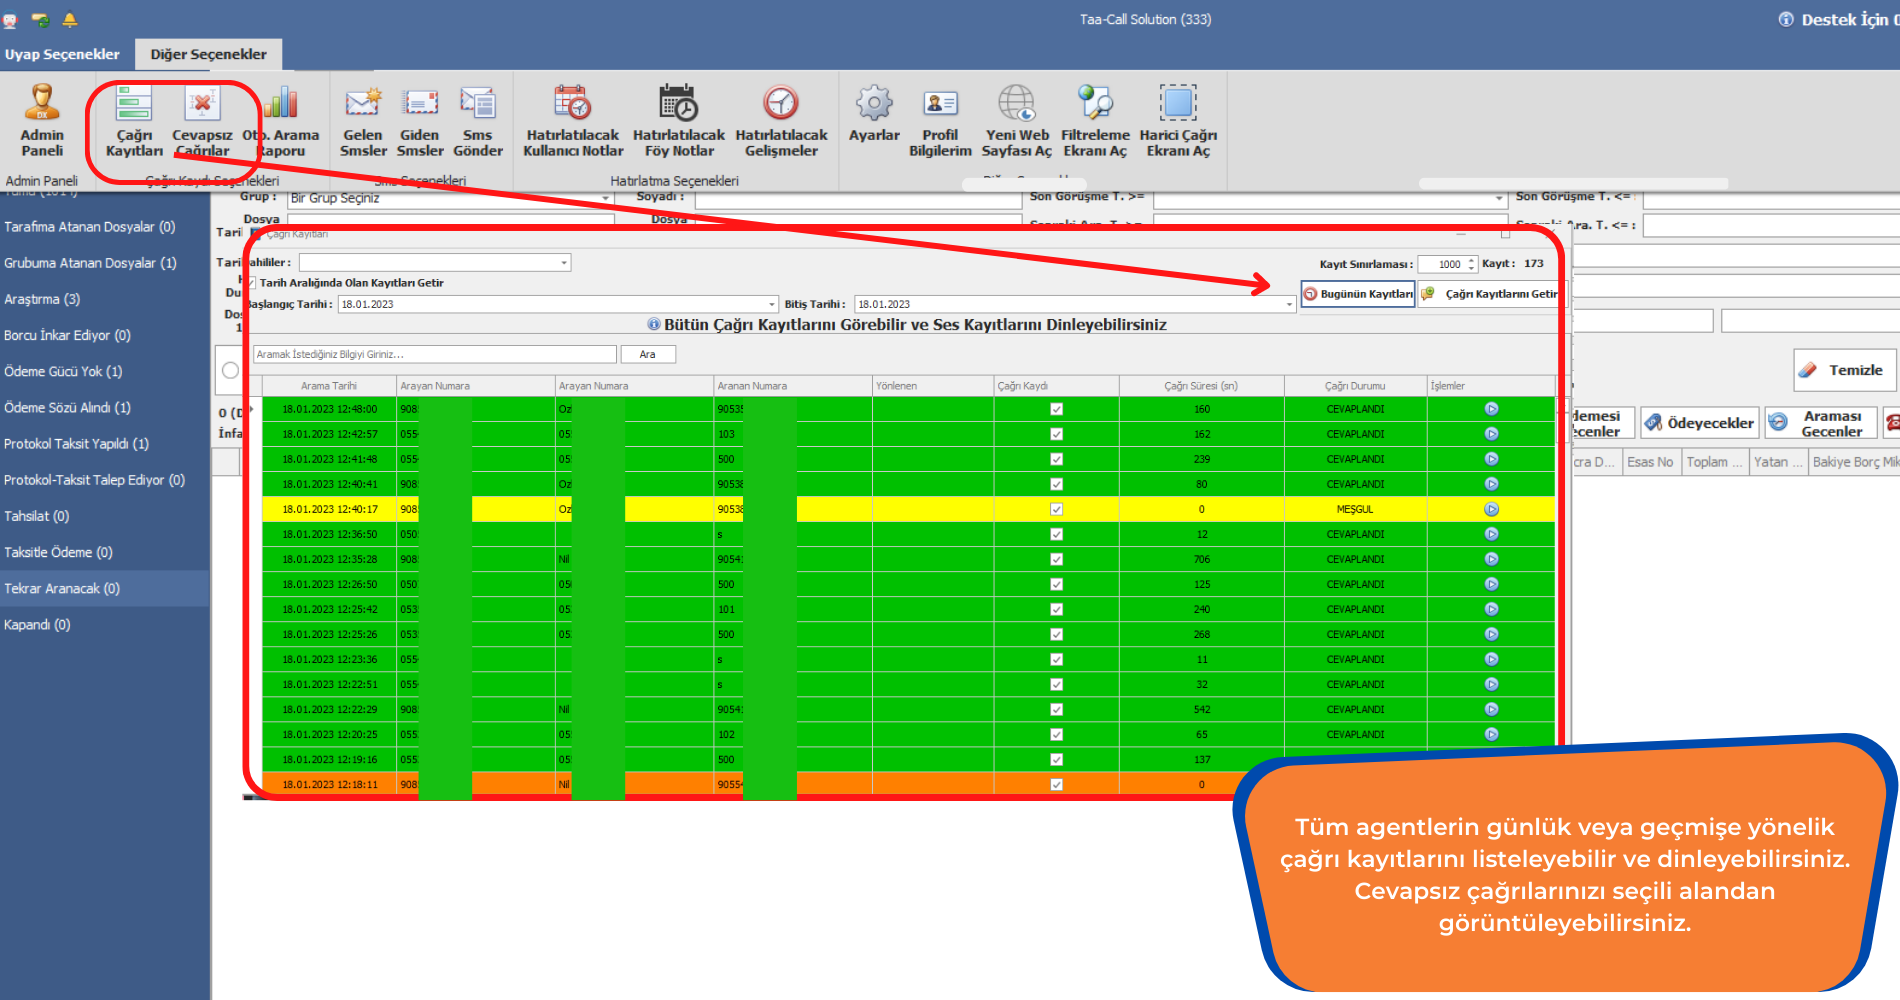This screenshot has width=1900, height=1000.
Task: Toggle Çağrı Kaydı checkbox for 12:41:48 row
Action: 1056,459
